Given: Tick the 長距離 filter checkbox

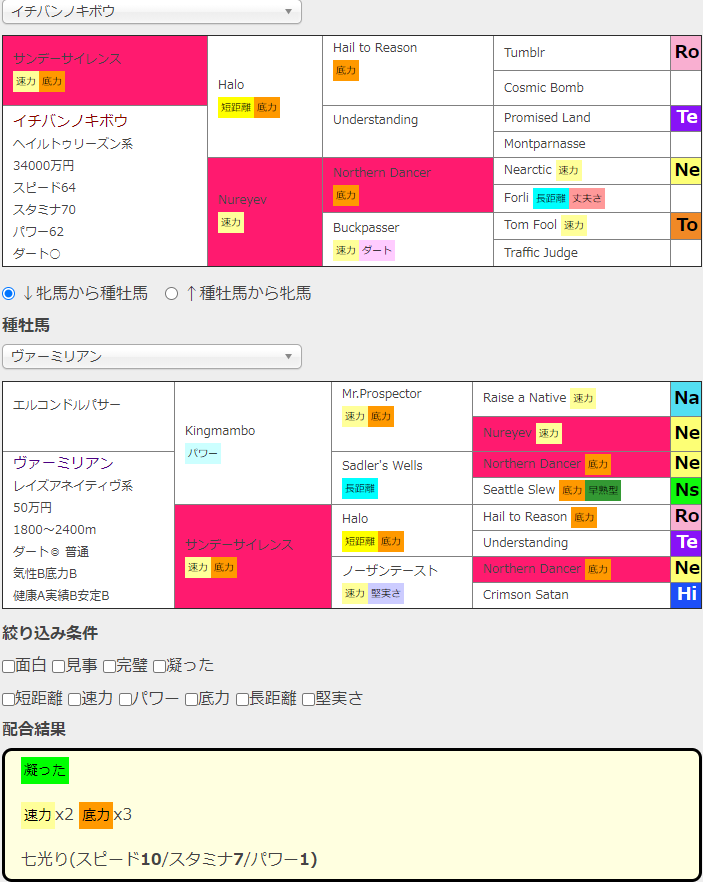Looking at the screenshot, I should point(242,699).
